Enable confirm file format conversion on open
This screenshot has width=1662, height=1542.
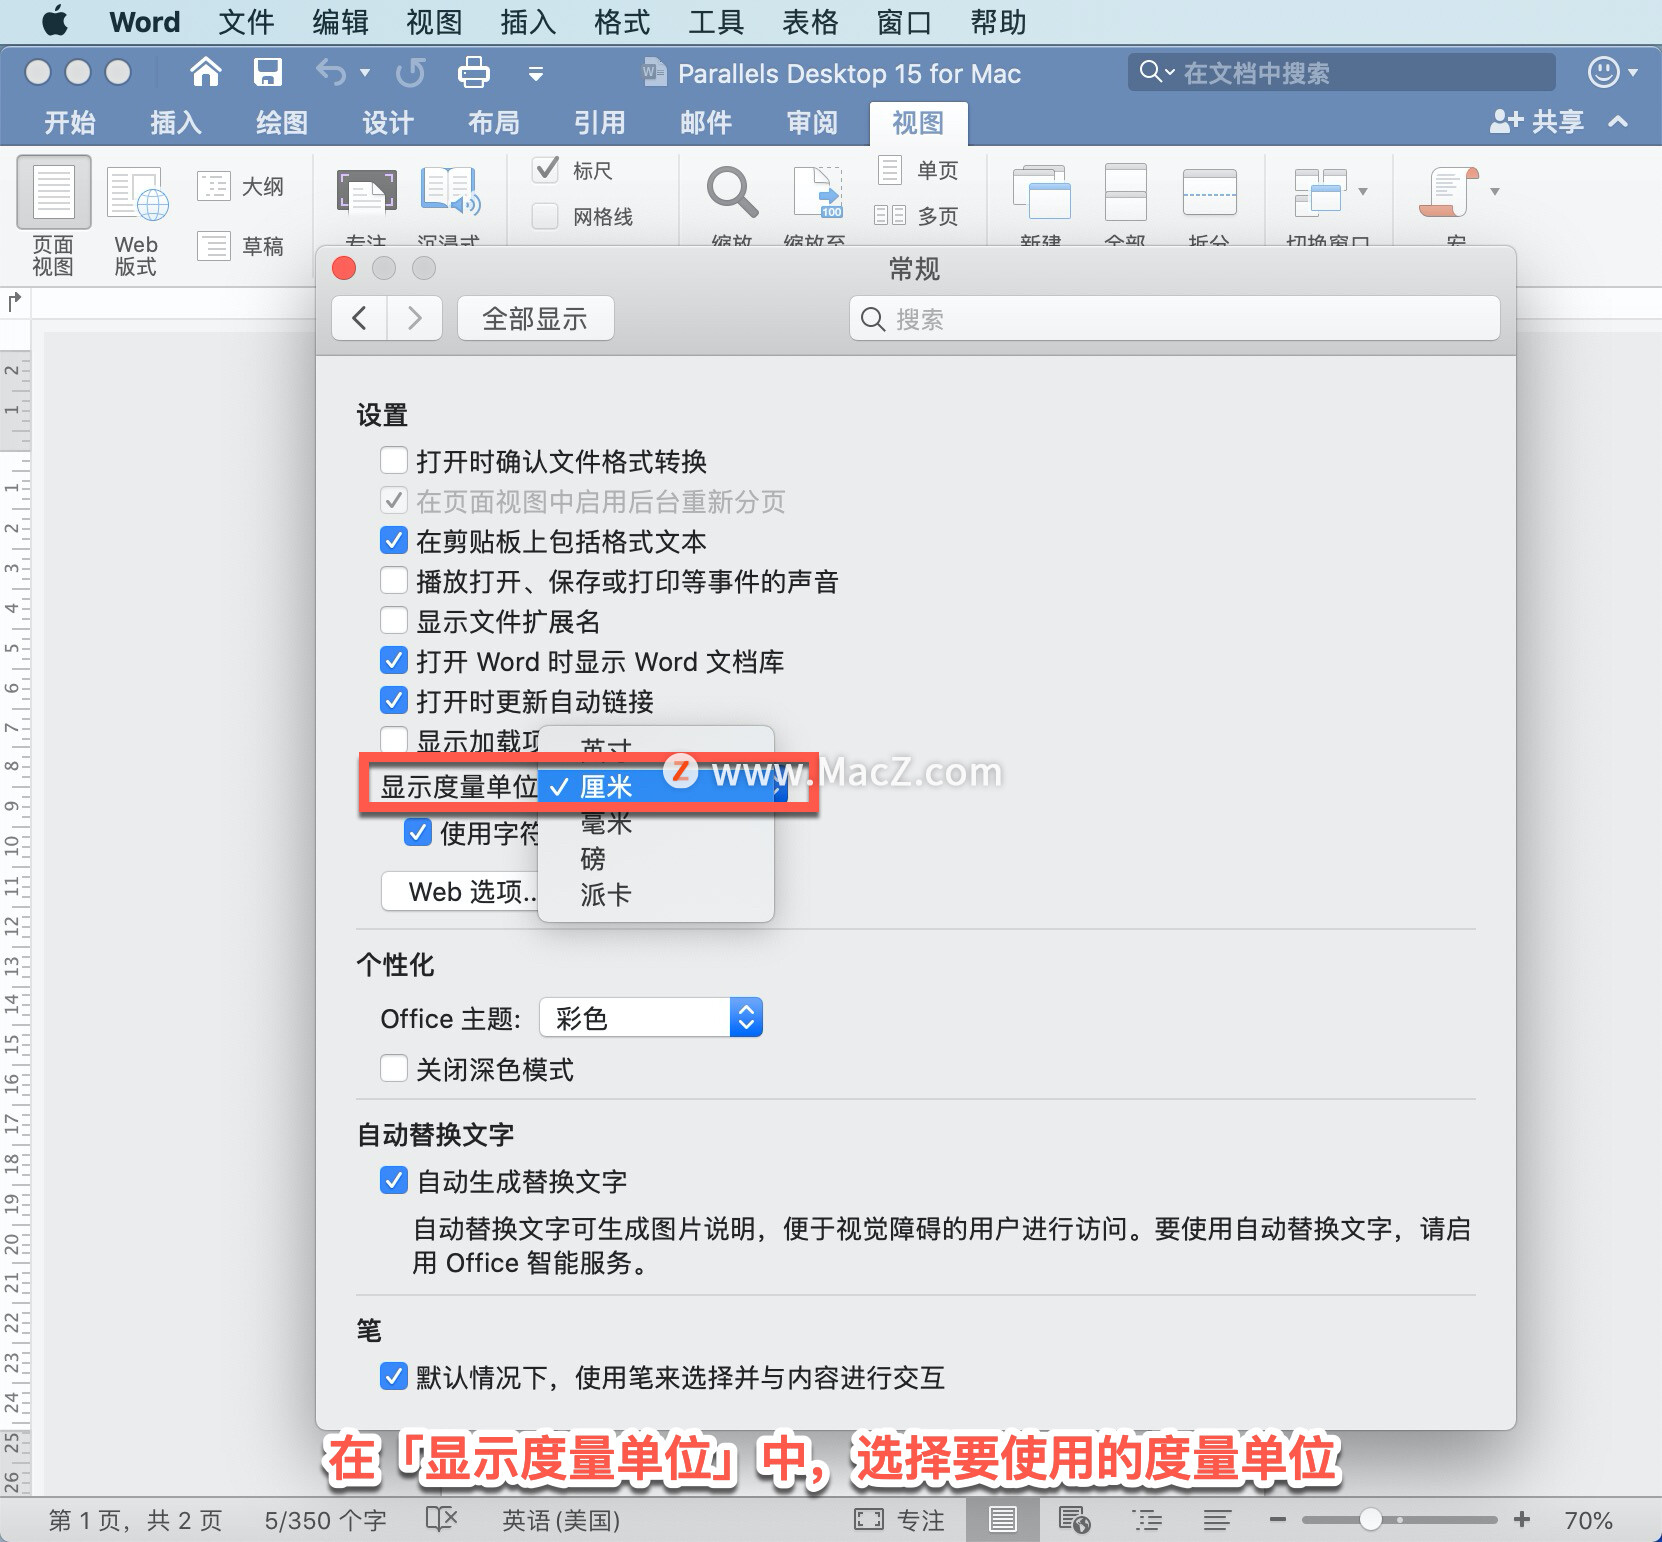tap(394, 461)
